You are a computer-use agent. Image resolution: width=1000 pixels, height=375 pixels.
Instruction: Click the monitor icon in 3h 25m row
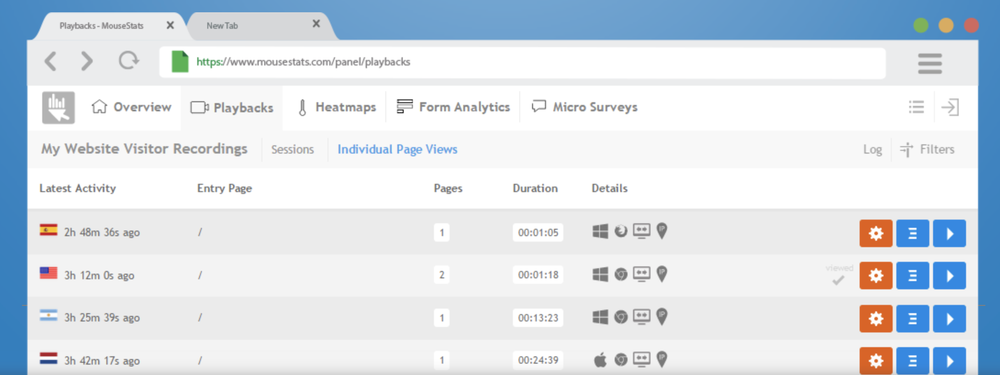pyautogui.click(x=642, y=316)
